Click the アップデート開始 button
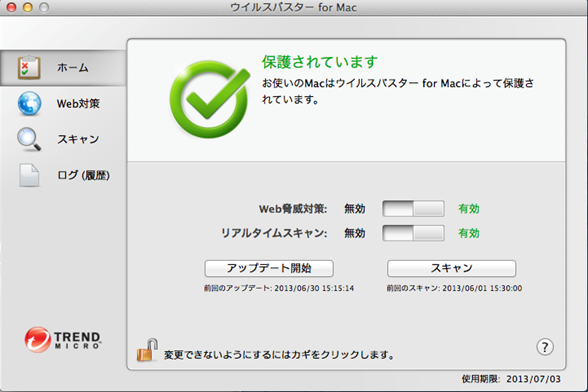 (x=269, y=268)
